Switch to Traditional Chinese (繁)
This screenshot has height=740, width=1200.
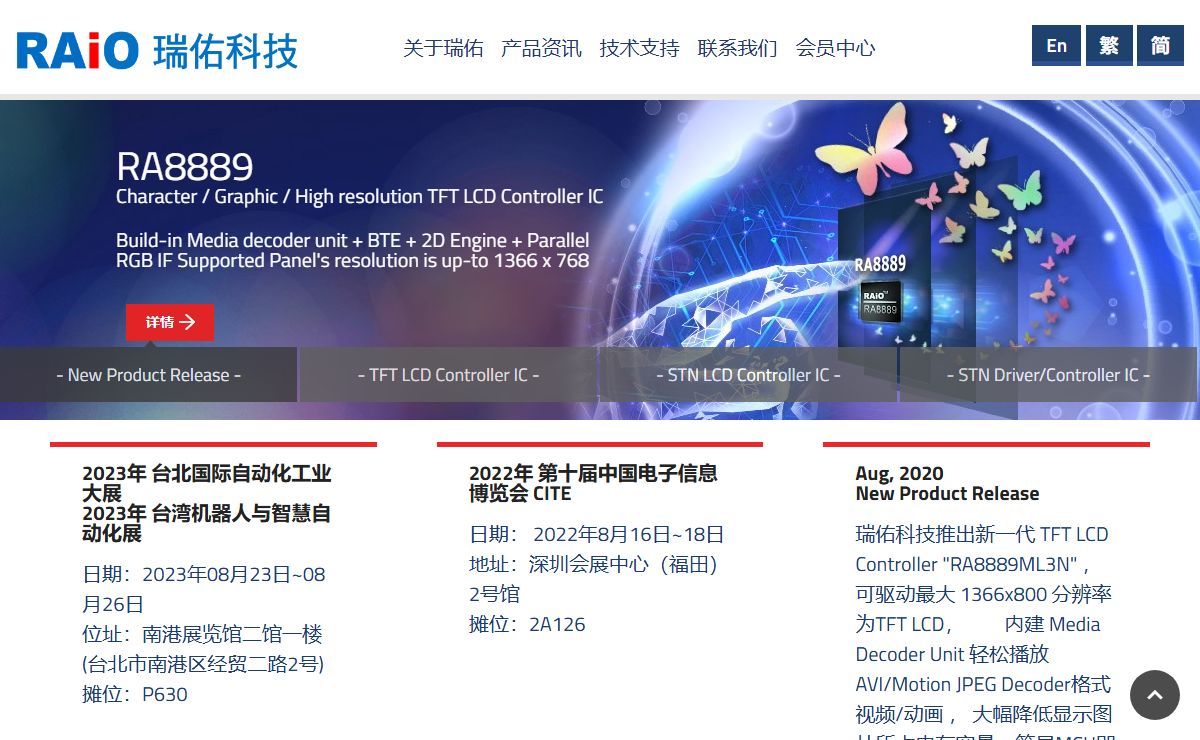[x=1109, y=46]
